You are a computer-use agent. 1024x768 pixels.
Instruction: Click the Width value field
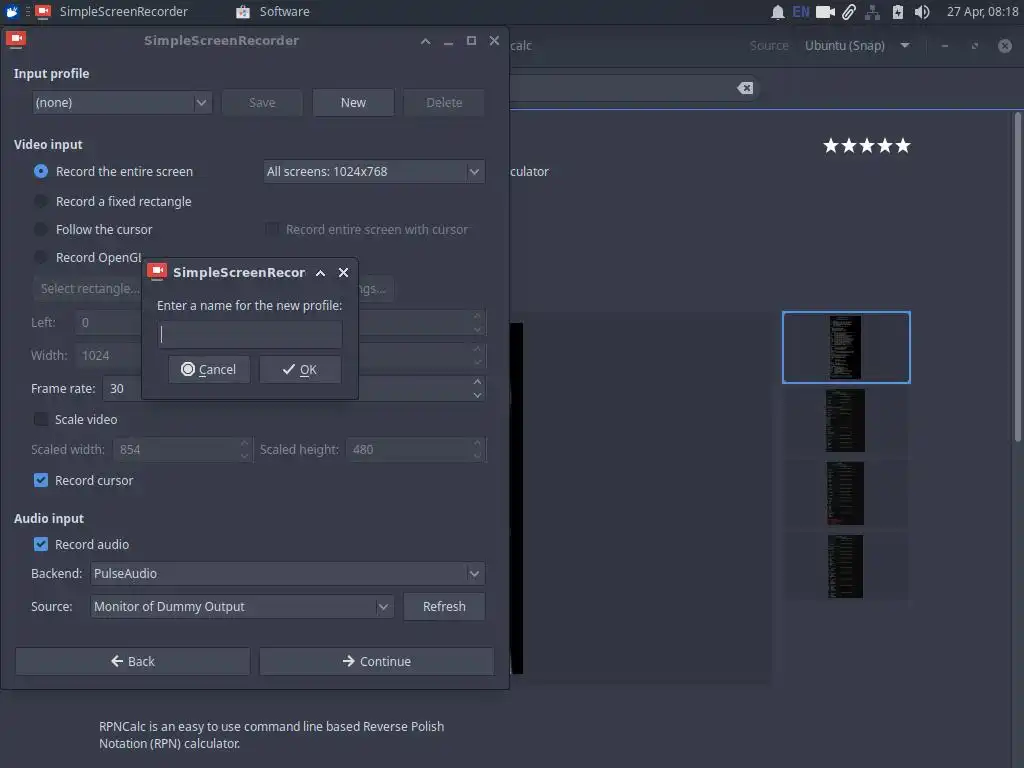pos(108,356)
